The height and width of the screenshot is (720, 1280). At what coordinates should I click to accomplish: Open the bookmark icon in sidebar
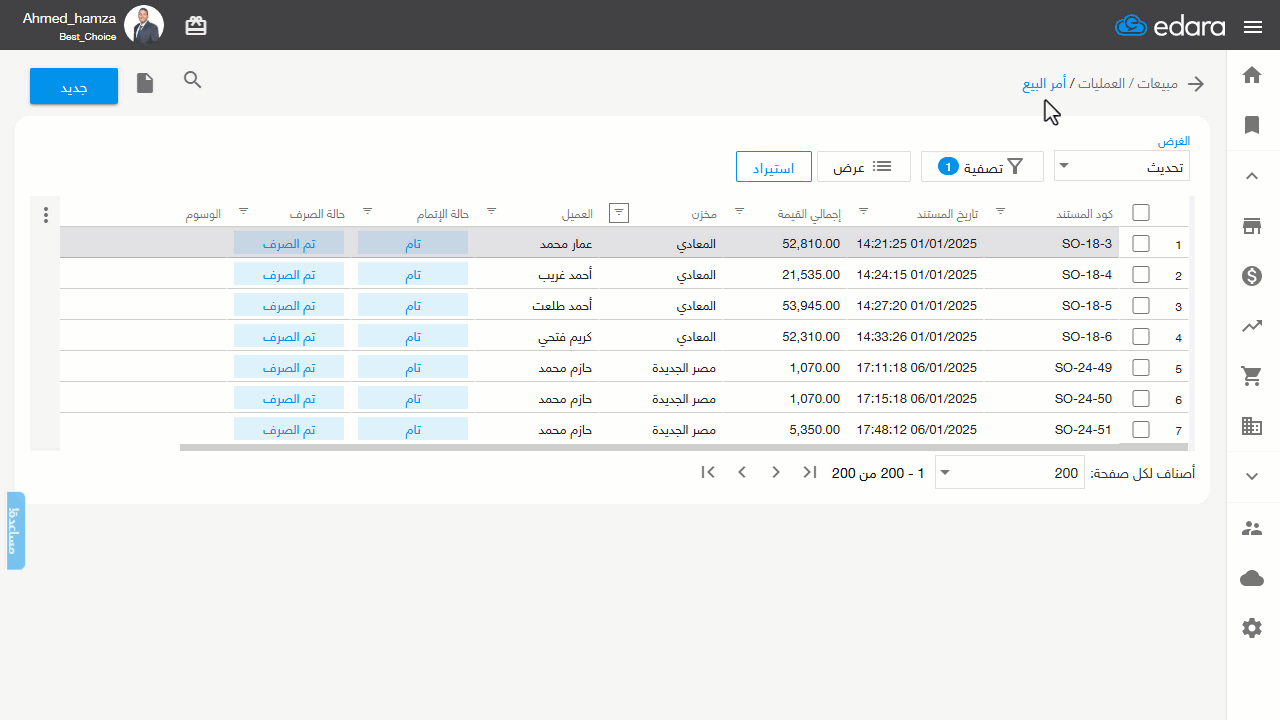1252,125
